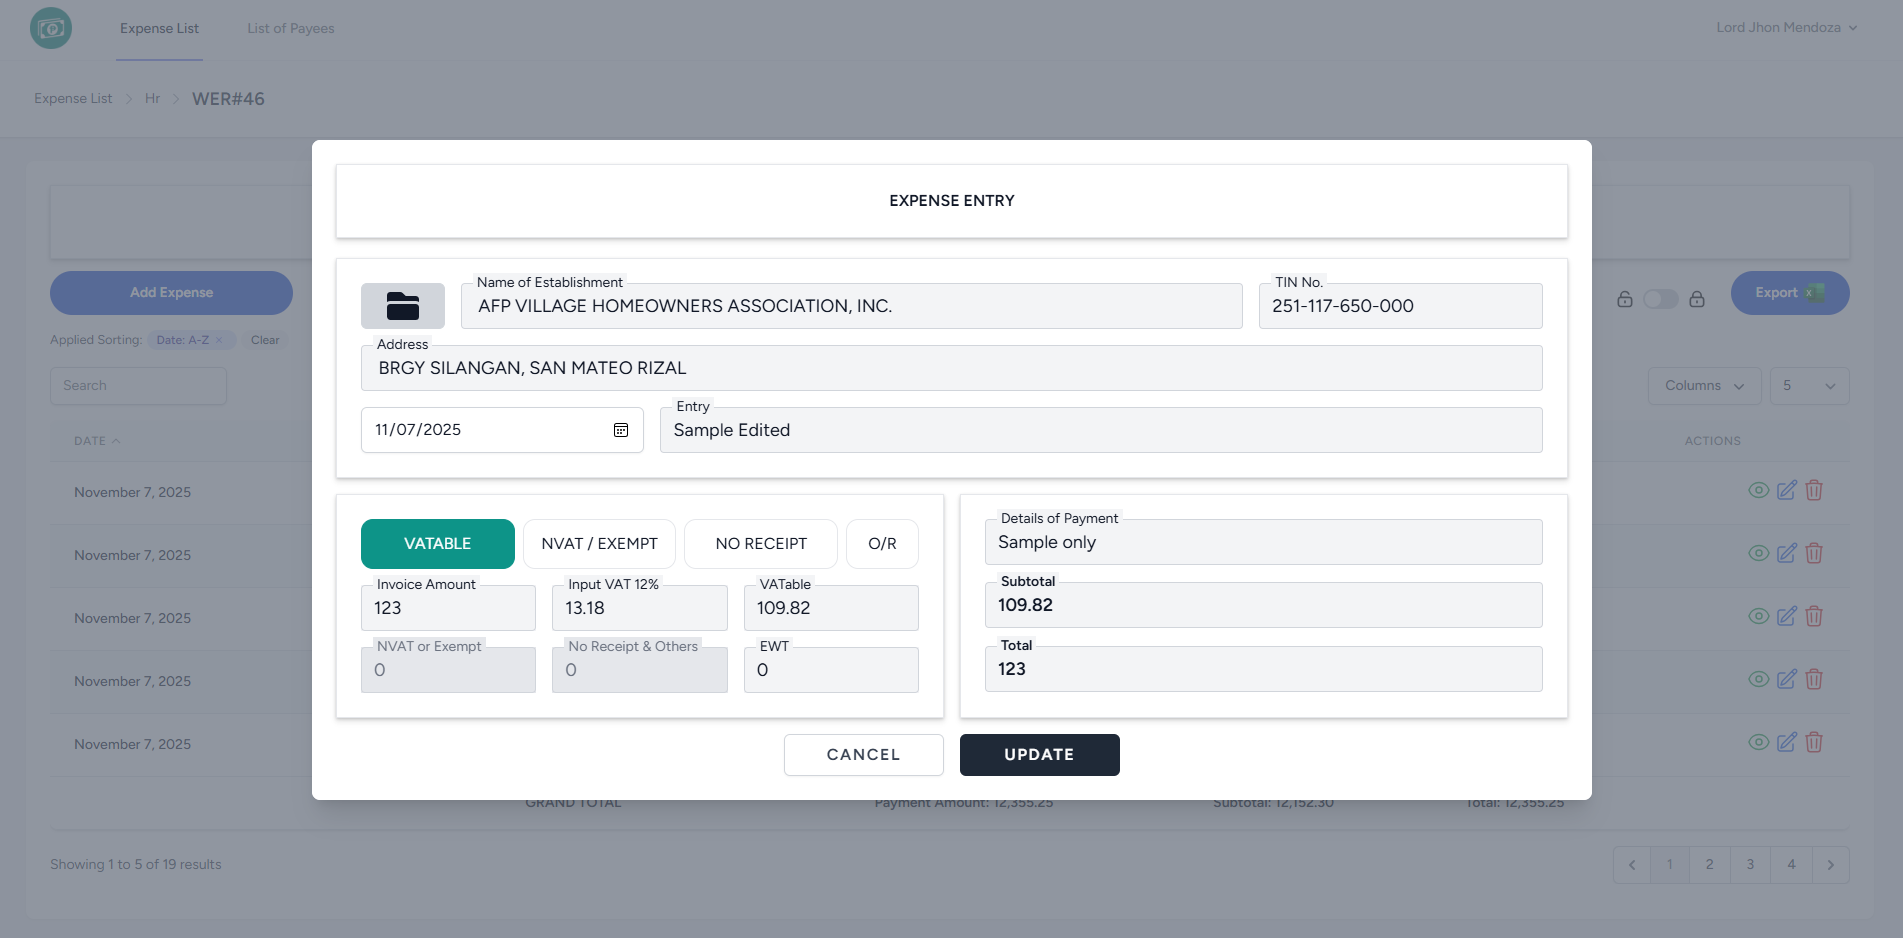Click the app logo in the top bar

(x=51, y=28)
